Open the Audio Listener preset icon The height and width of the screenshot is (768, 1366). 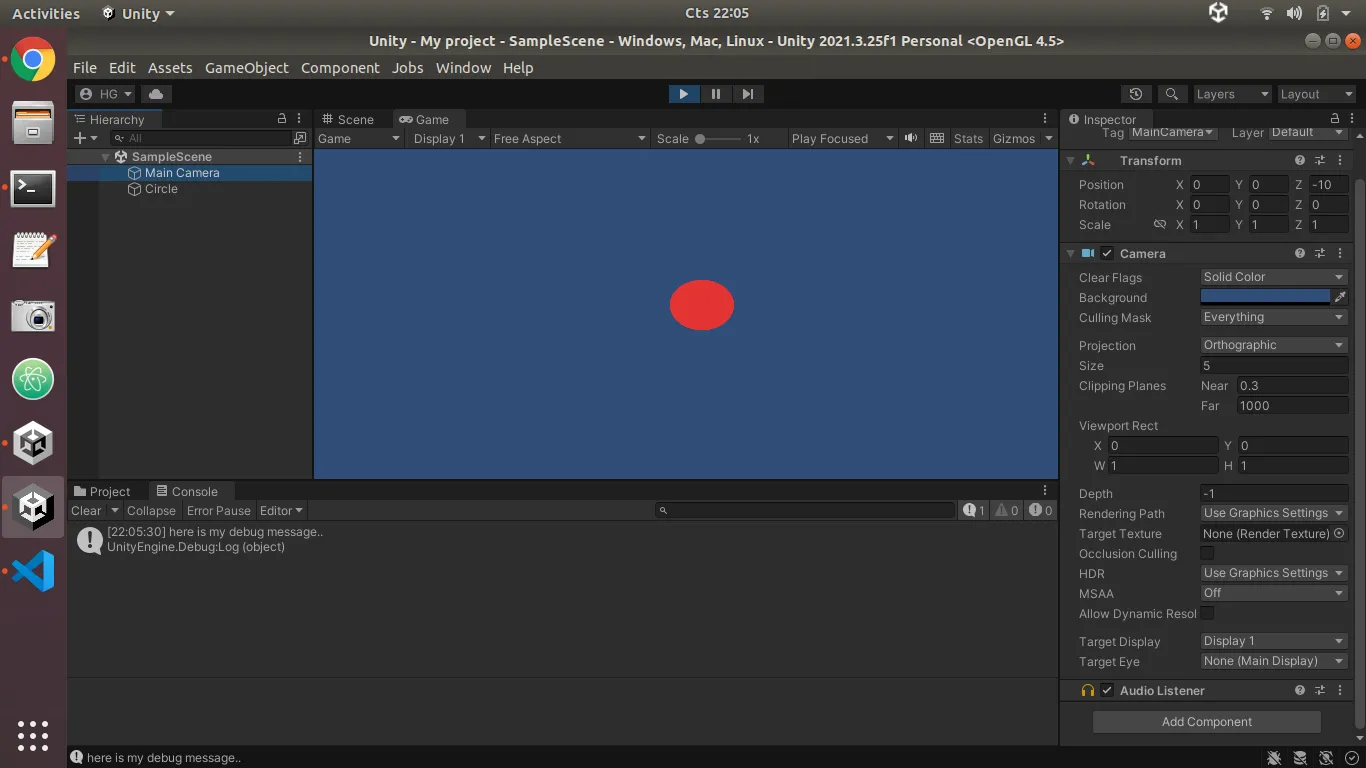(x=1319, y=690)
